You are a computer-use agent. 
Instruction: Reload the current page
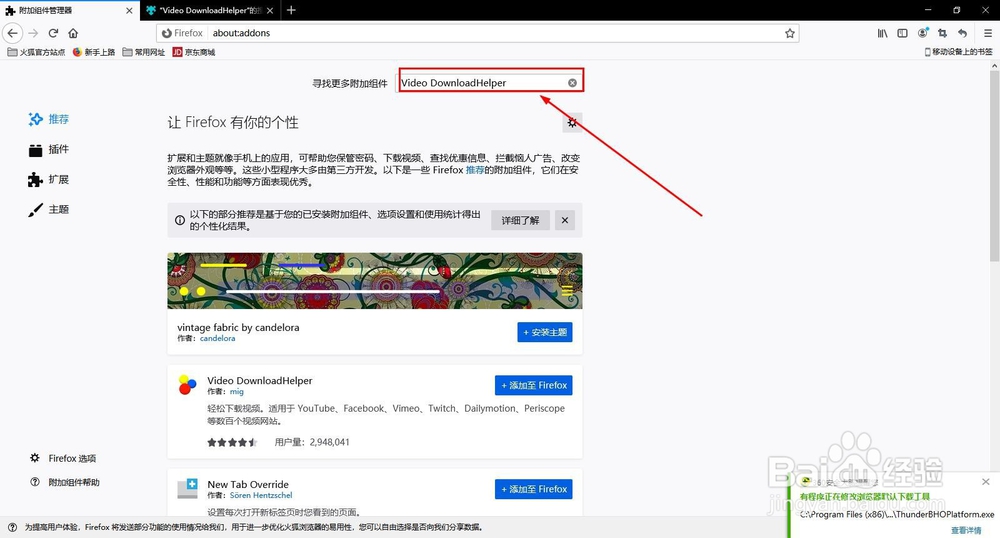[54, 33]
